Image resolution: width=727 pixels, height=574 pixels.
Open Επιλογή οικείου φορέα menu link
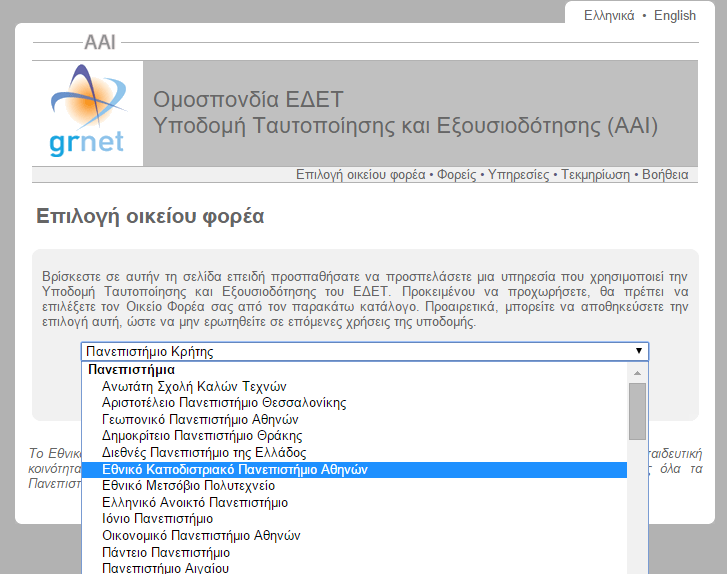point(361,175)
